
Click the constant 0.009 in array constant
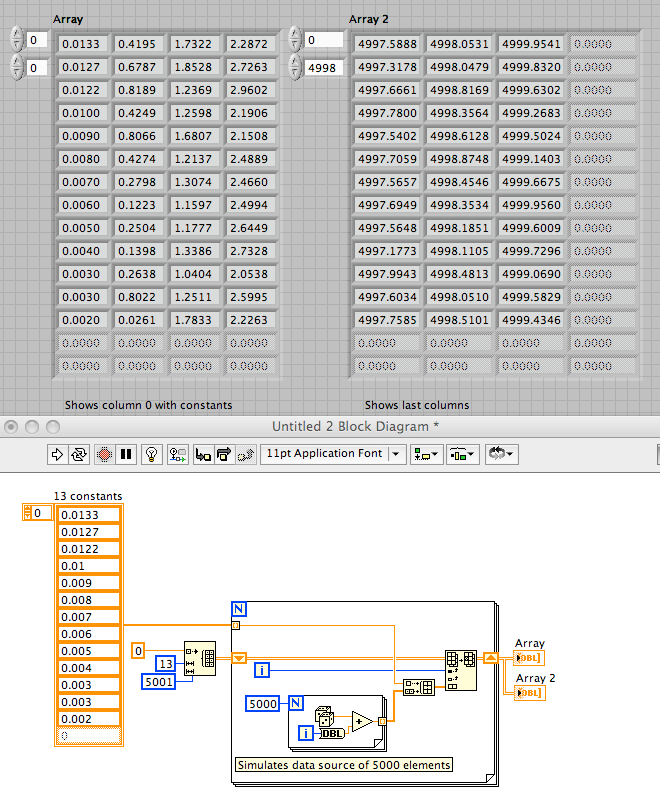point(89,583)
